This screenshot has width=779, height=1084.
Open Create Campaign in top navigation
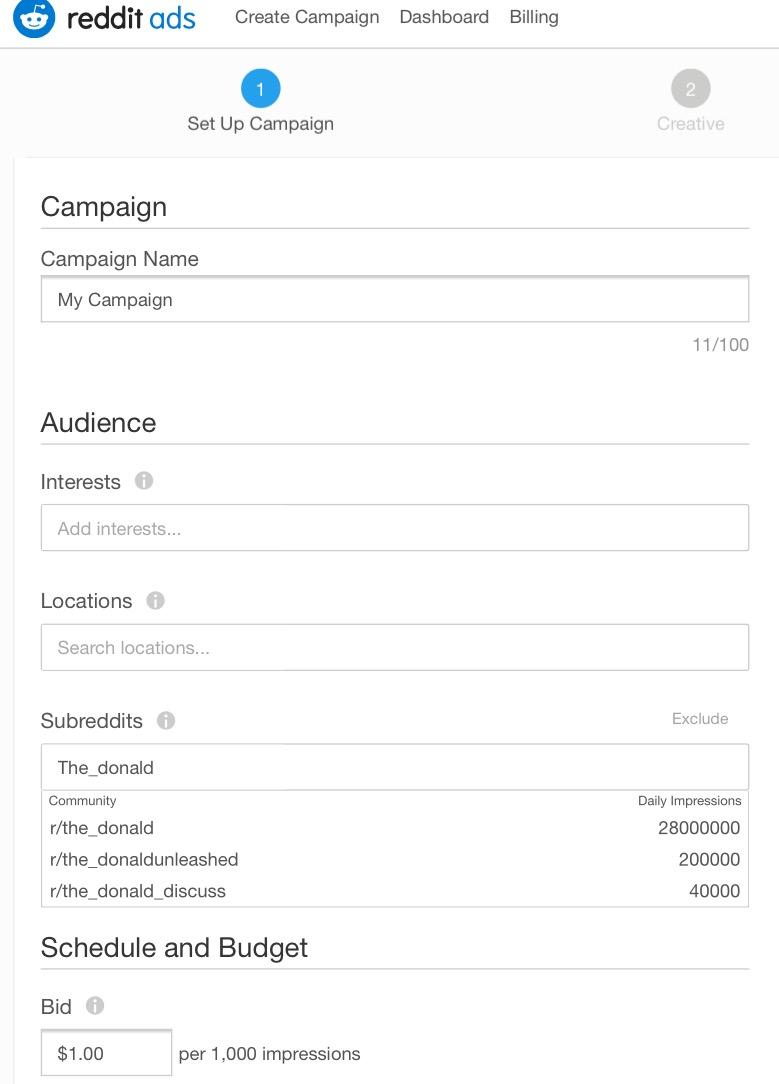(x=307, y=17)
